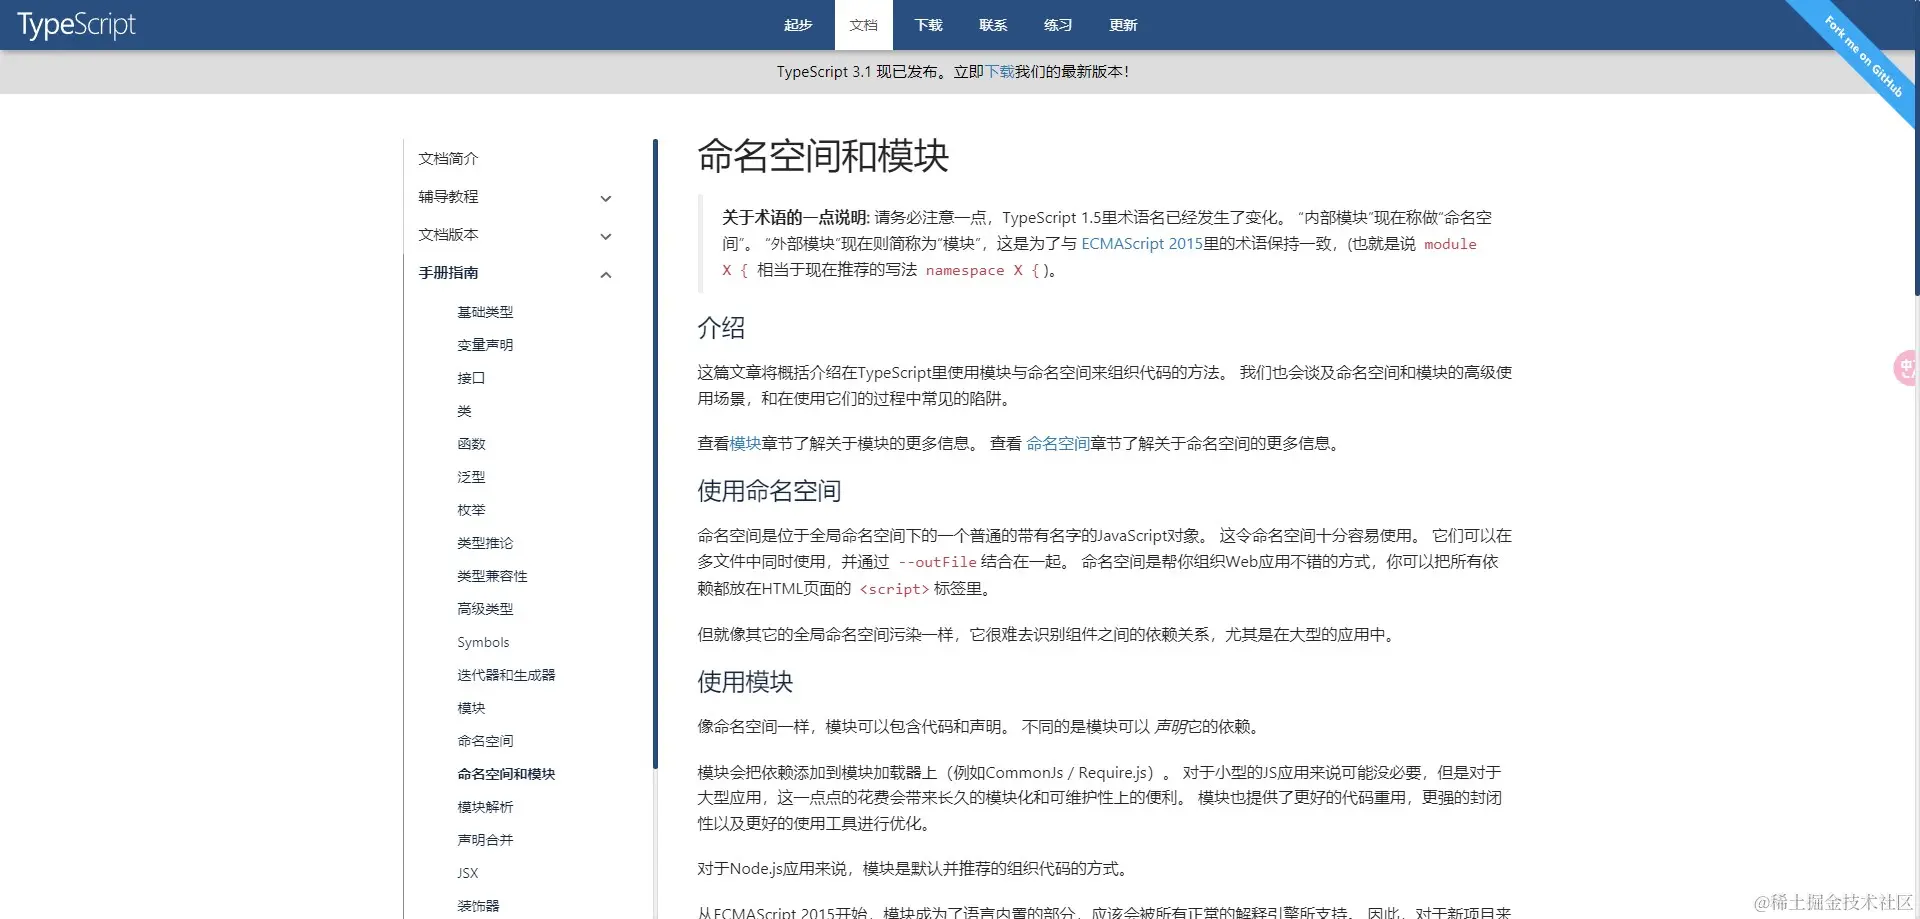
Task: Go to 声明合并 in the sidebar
Action: [485, 840]
